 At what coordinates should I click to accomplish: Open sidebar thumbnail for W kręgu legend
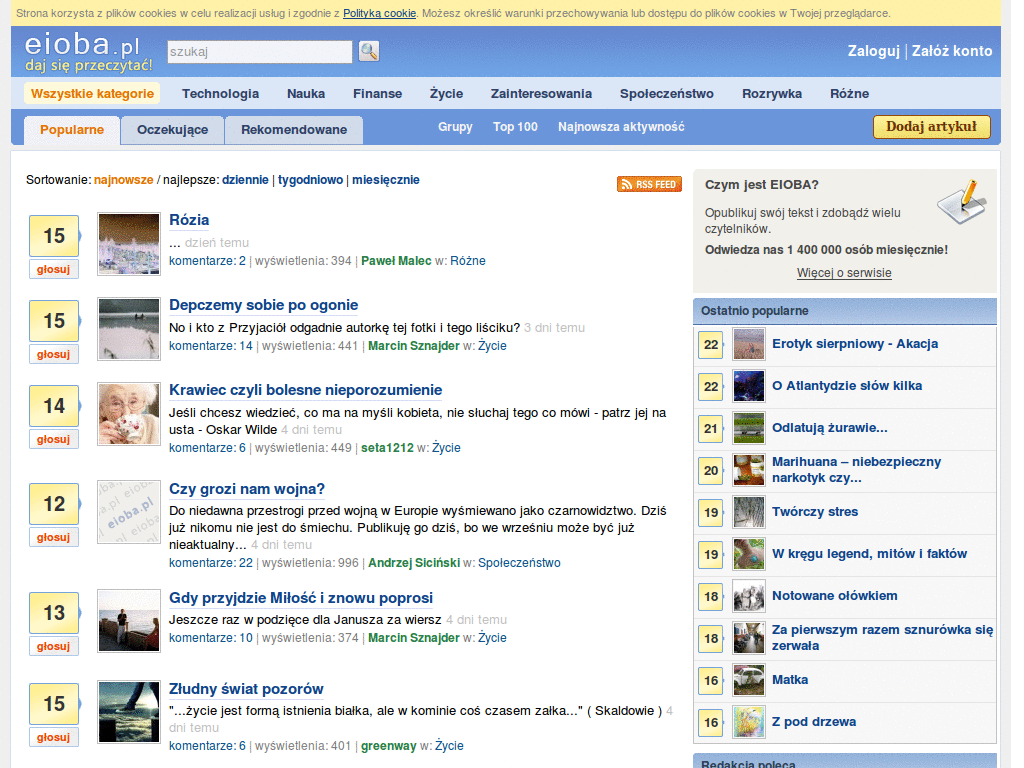point(748,554)
